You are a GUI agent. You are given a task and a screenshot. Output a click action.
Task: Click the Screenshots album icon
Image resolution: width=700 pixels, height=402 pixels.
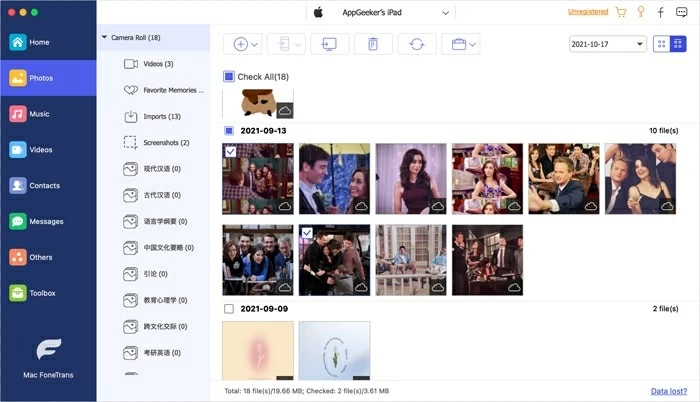tap(130, 143)
